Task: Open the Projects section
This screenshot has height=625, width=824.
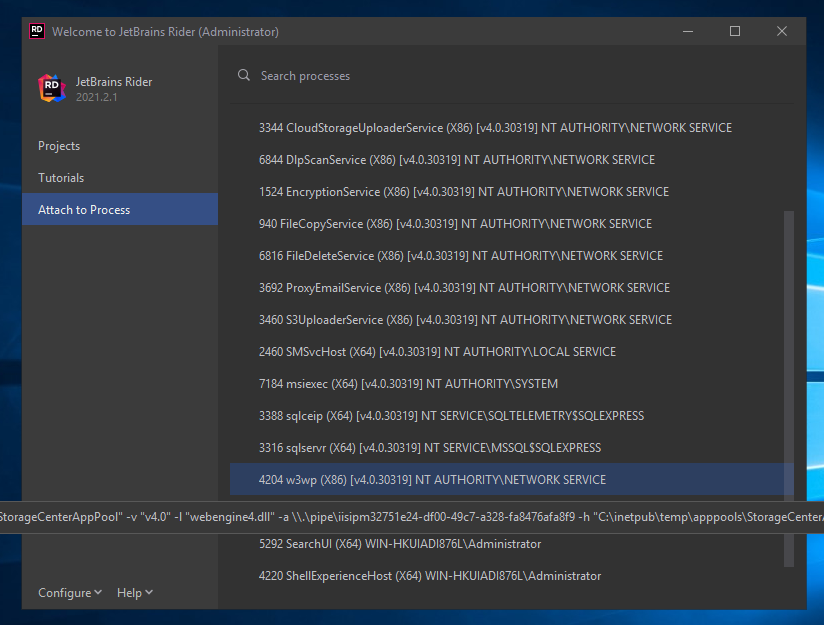Action: (59, 146)
